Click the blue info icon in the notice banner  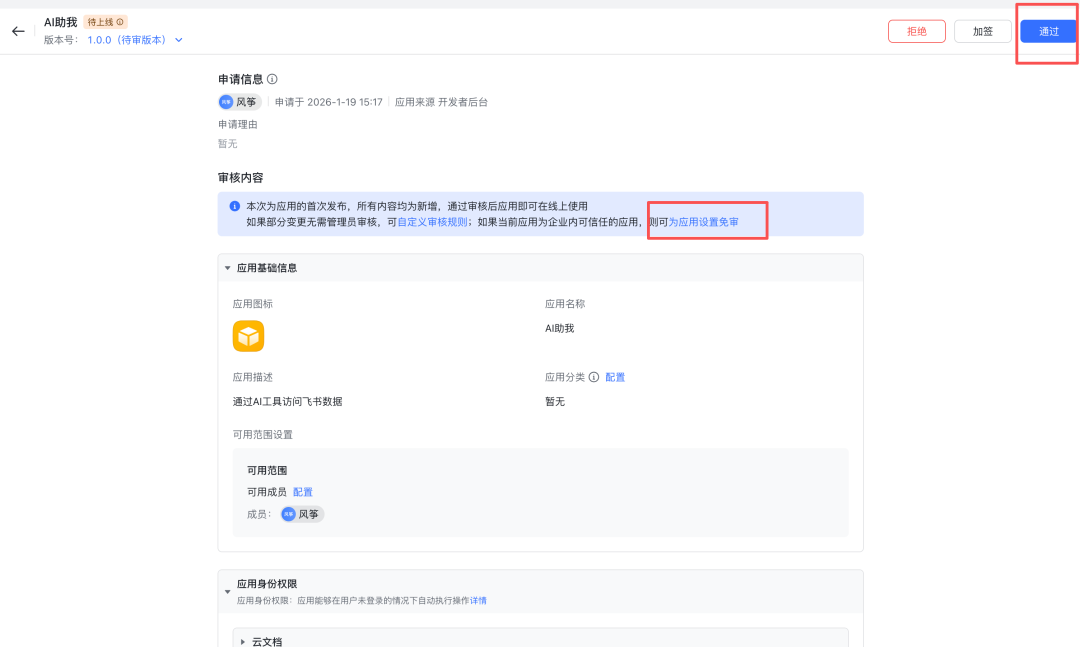pyautogui.click(x=233, y=205)
